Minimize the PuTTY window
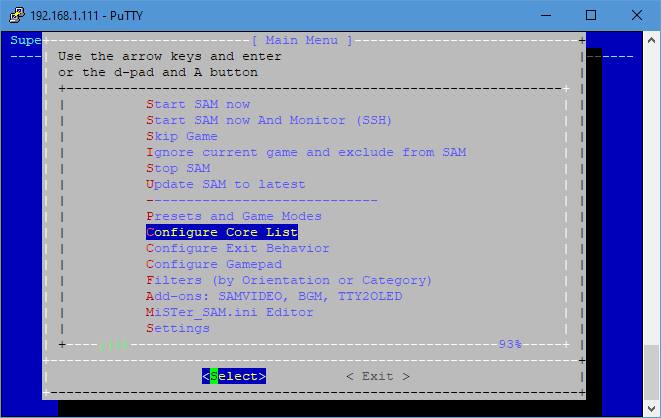The height and width of the screenshot is (418, 661). [x=546, y=15]
